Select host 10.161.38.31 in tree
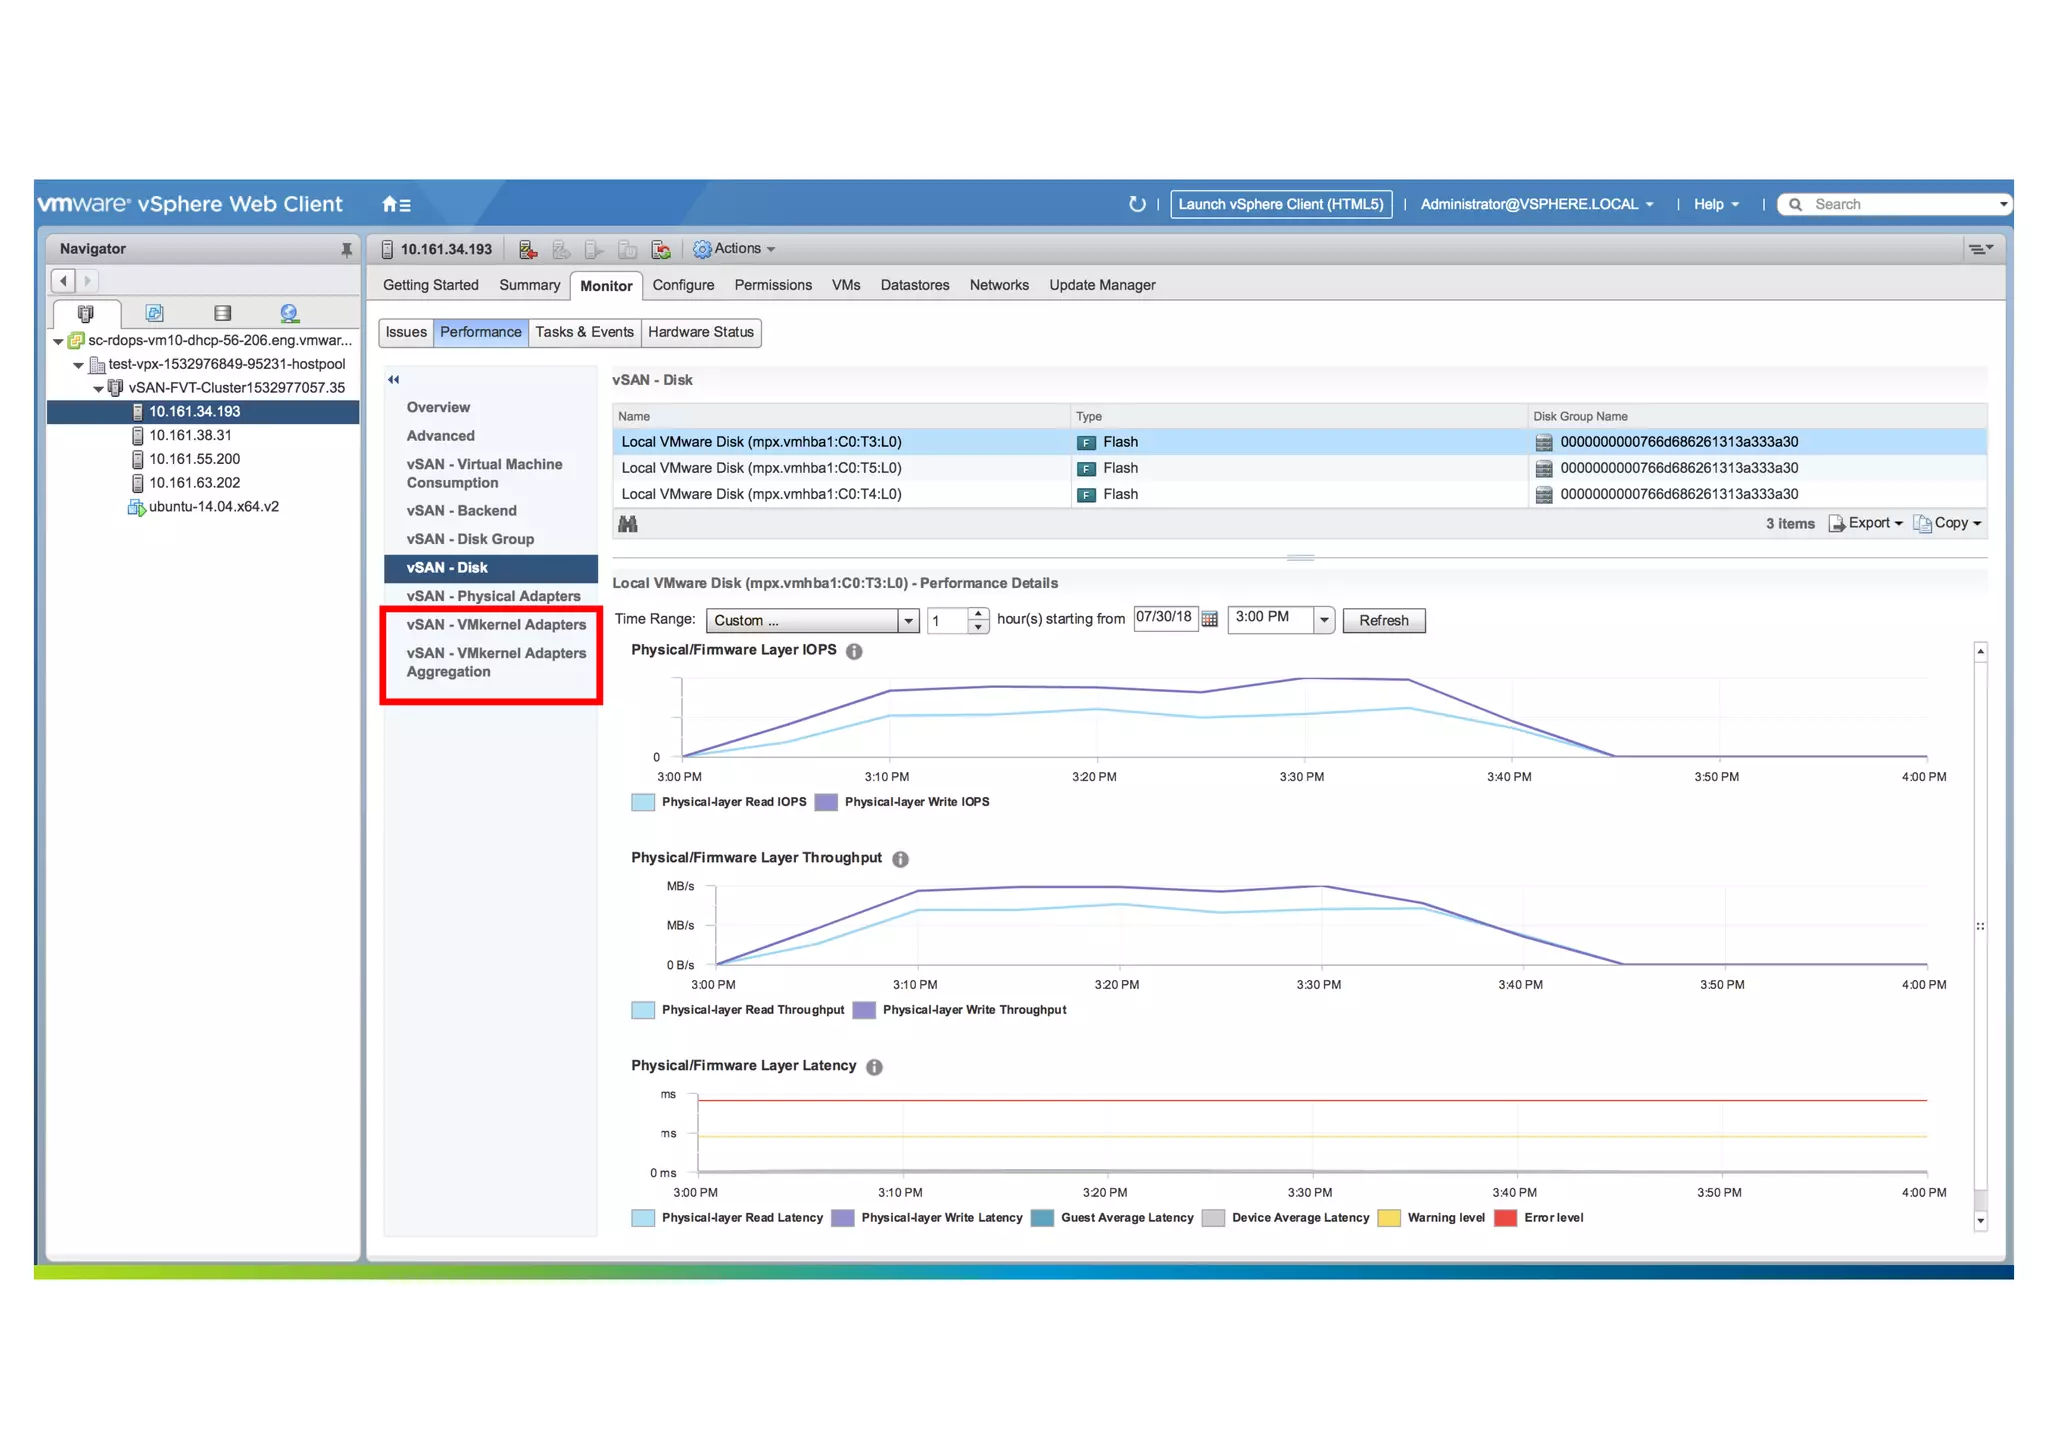This screenshot has width=2048, height=1447. tap(190, 436)
